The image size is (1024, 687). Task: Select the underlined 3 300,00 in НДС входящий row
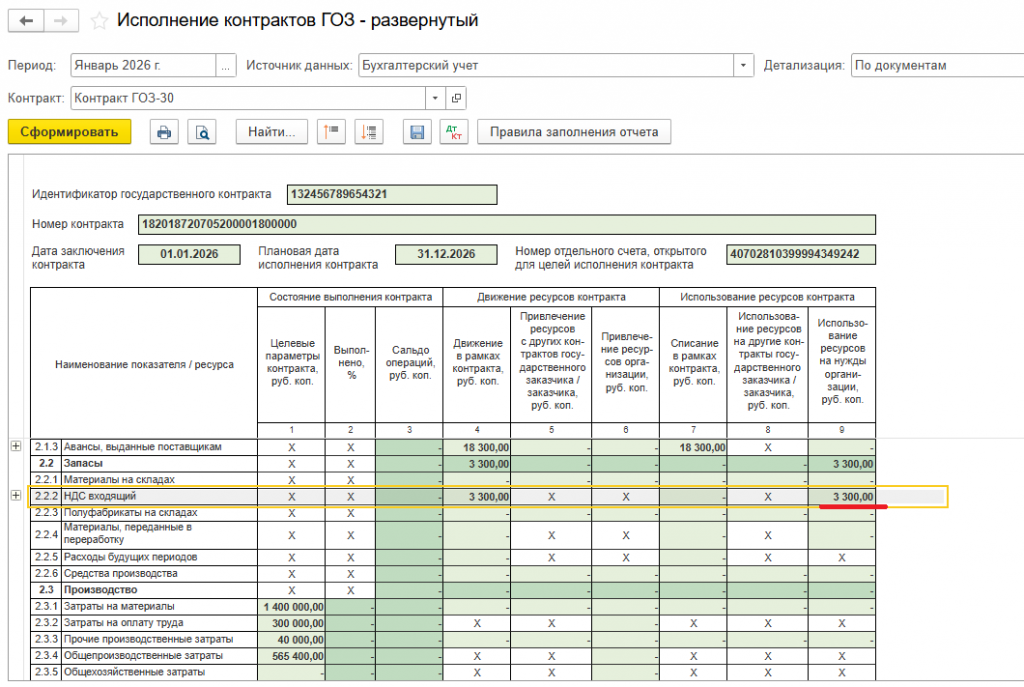pyautogui.click(x=842, y=497)
